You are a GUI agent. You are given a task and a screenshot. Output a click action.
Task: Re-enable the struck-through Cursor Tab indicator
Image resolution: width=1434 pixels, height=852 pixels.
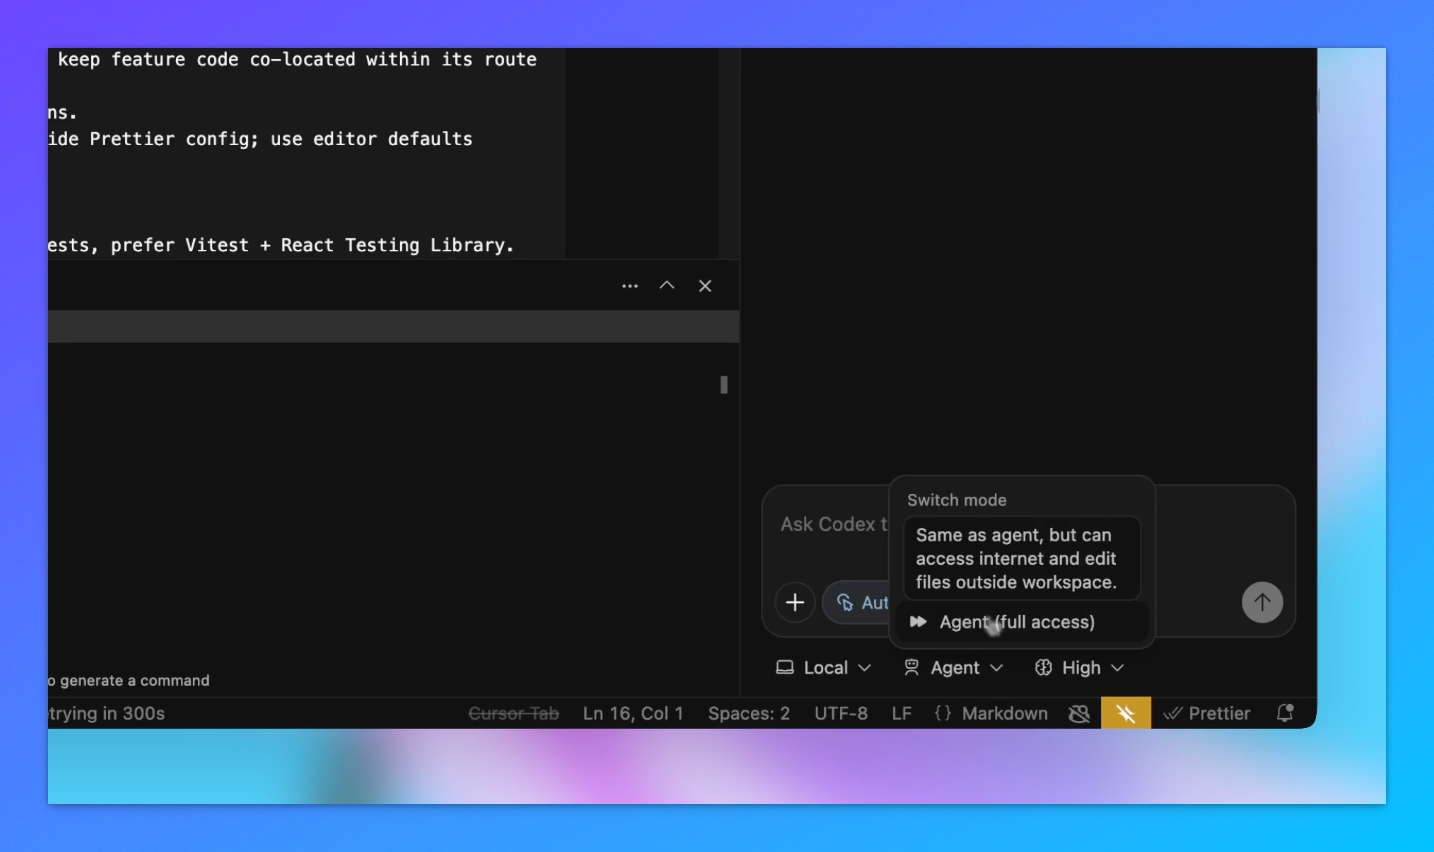pyautogui.click(x=514, y=713)
